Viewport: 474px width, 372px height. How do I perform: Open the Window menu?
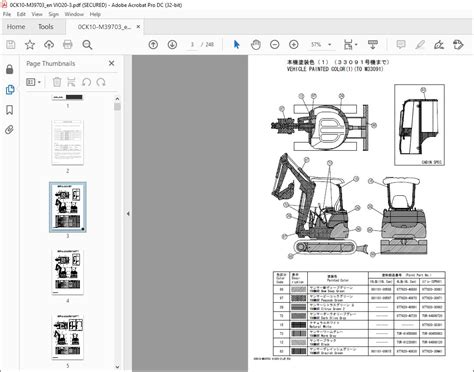[74, 14]
